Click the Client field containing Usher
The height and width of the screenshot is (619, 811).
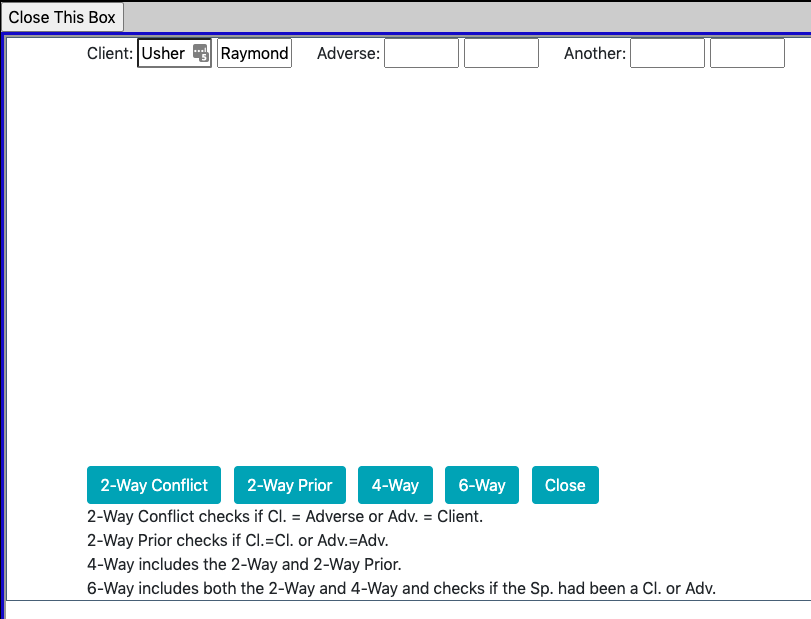tap(163, 54)
